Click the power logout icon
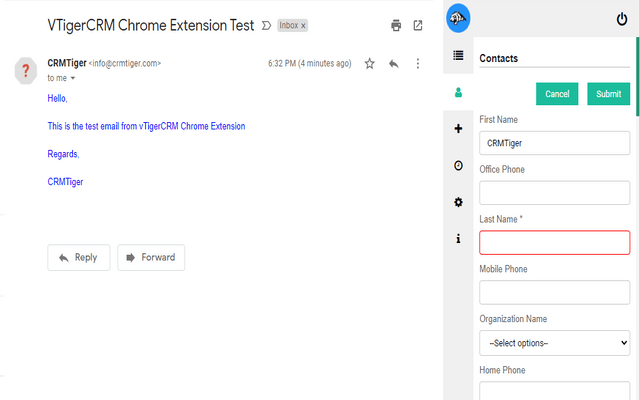The height and width of the screenshot is (400, 640). tap(622, 19)
